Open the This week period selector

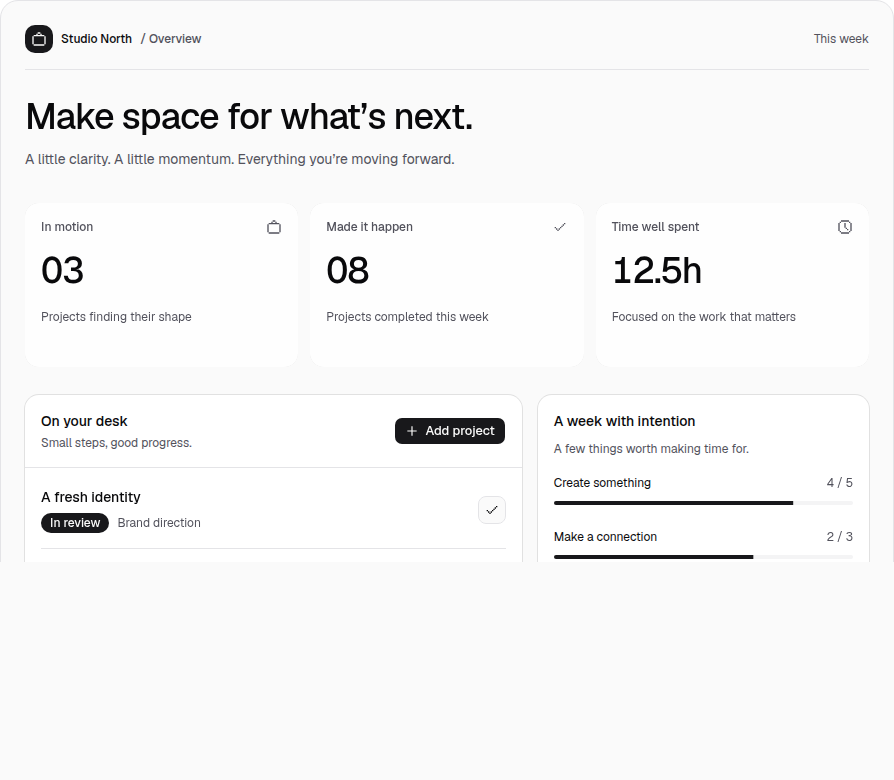point(841,39)
